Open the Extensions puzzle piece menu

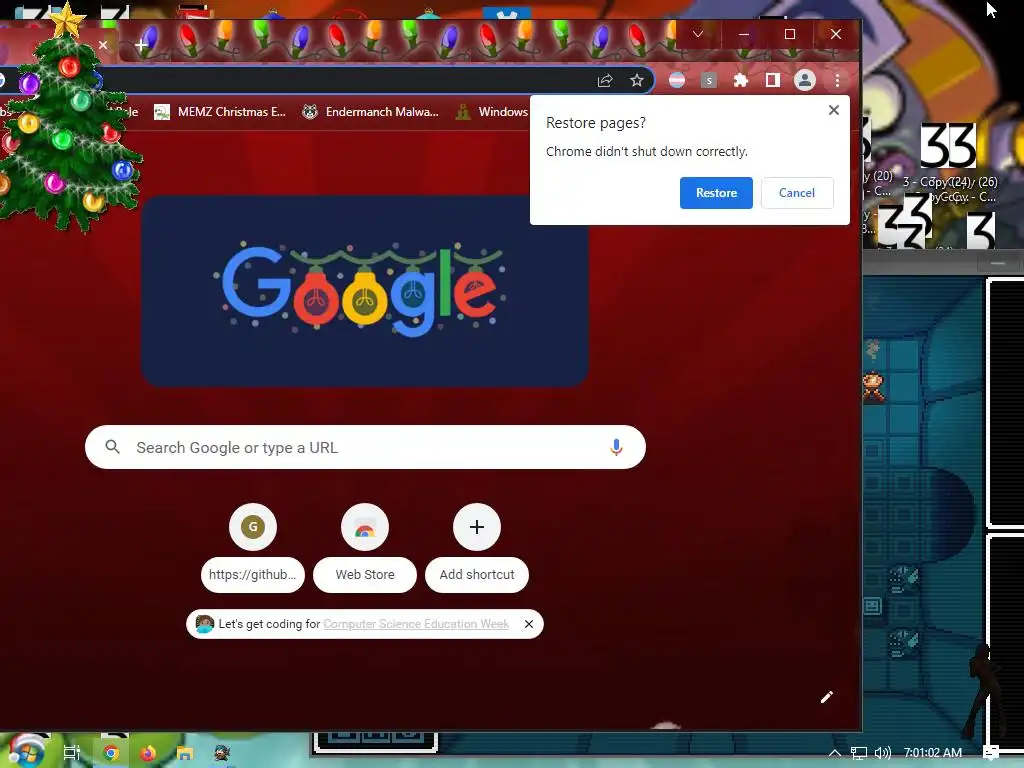pyautogui.click(x=741, y=80)
